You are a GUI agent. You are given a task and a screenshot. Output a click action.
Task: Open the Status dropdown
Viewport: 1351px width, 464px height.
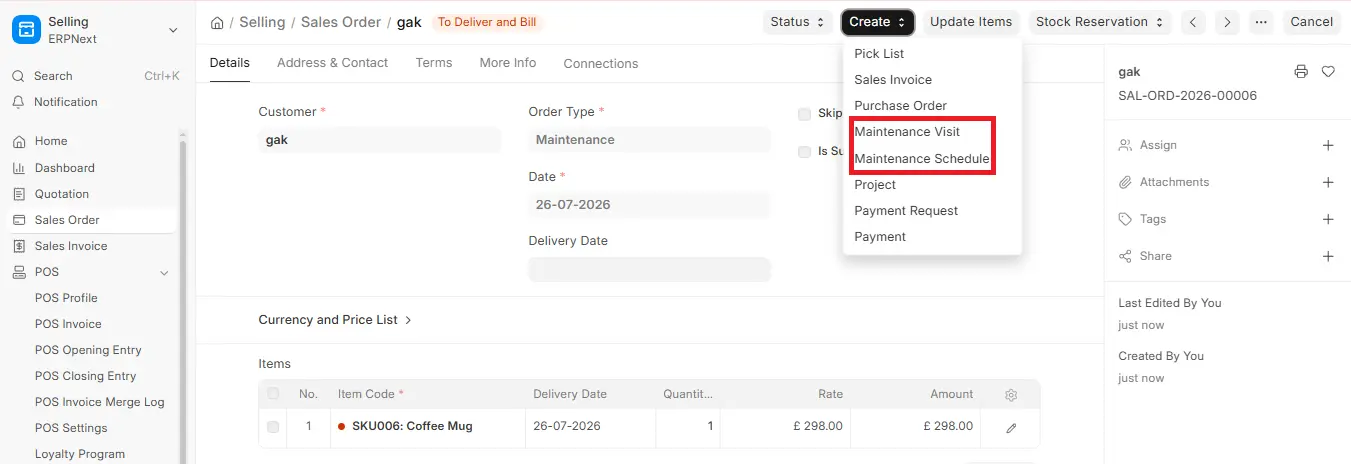(797, 22)
